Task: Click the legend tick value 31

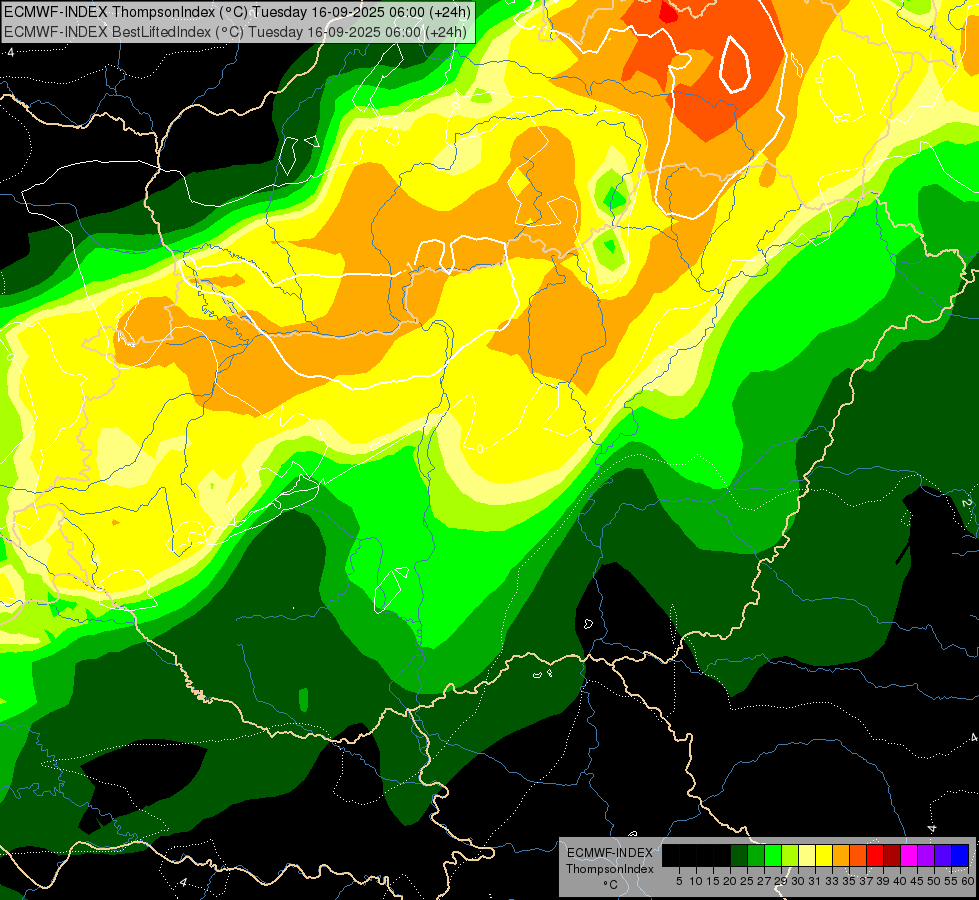Action: [815, 881]
